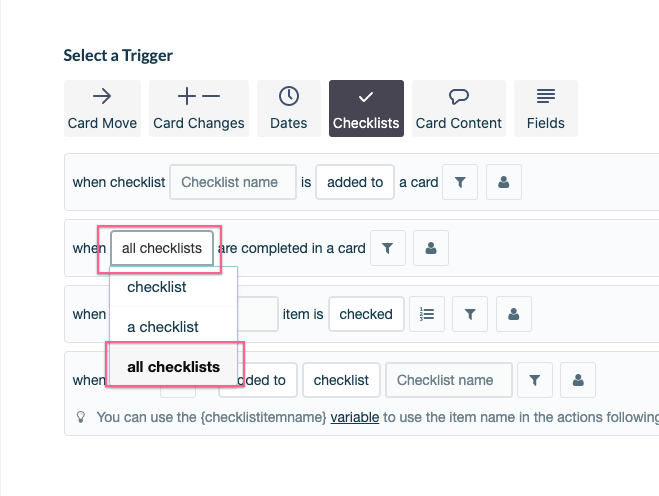The height and width of the screenshot is (496, 659).
Task: Click the top 'Checklist name' input field
Action: [x=233, y=182]
